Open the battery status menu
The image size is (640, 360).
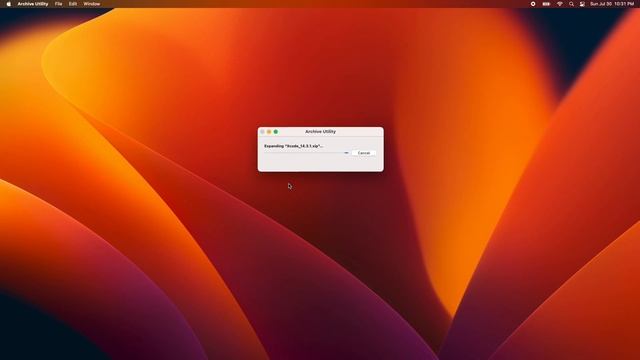(546, 4)
